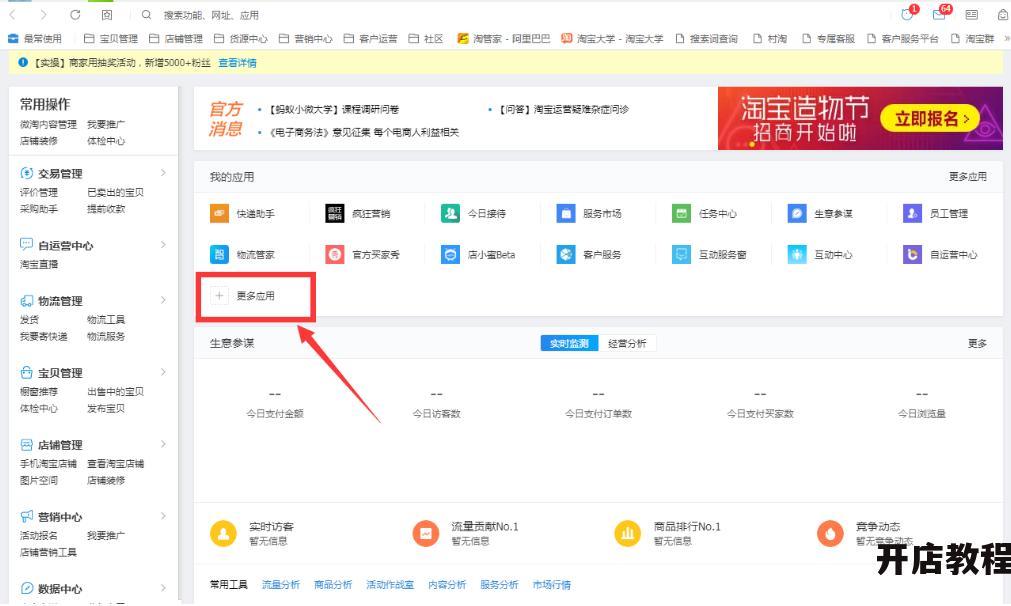The height and width of the screenshot is (606, 1011).
Task: Open the 员工管理 app icon
Action: [912, 213]
